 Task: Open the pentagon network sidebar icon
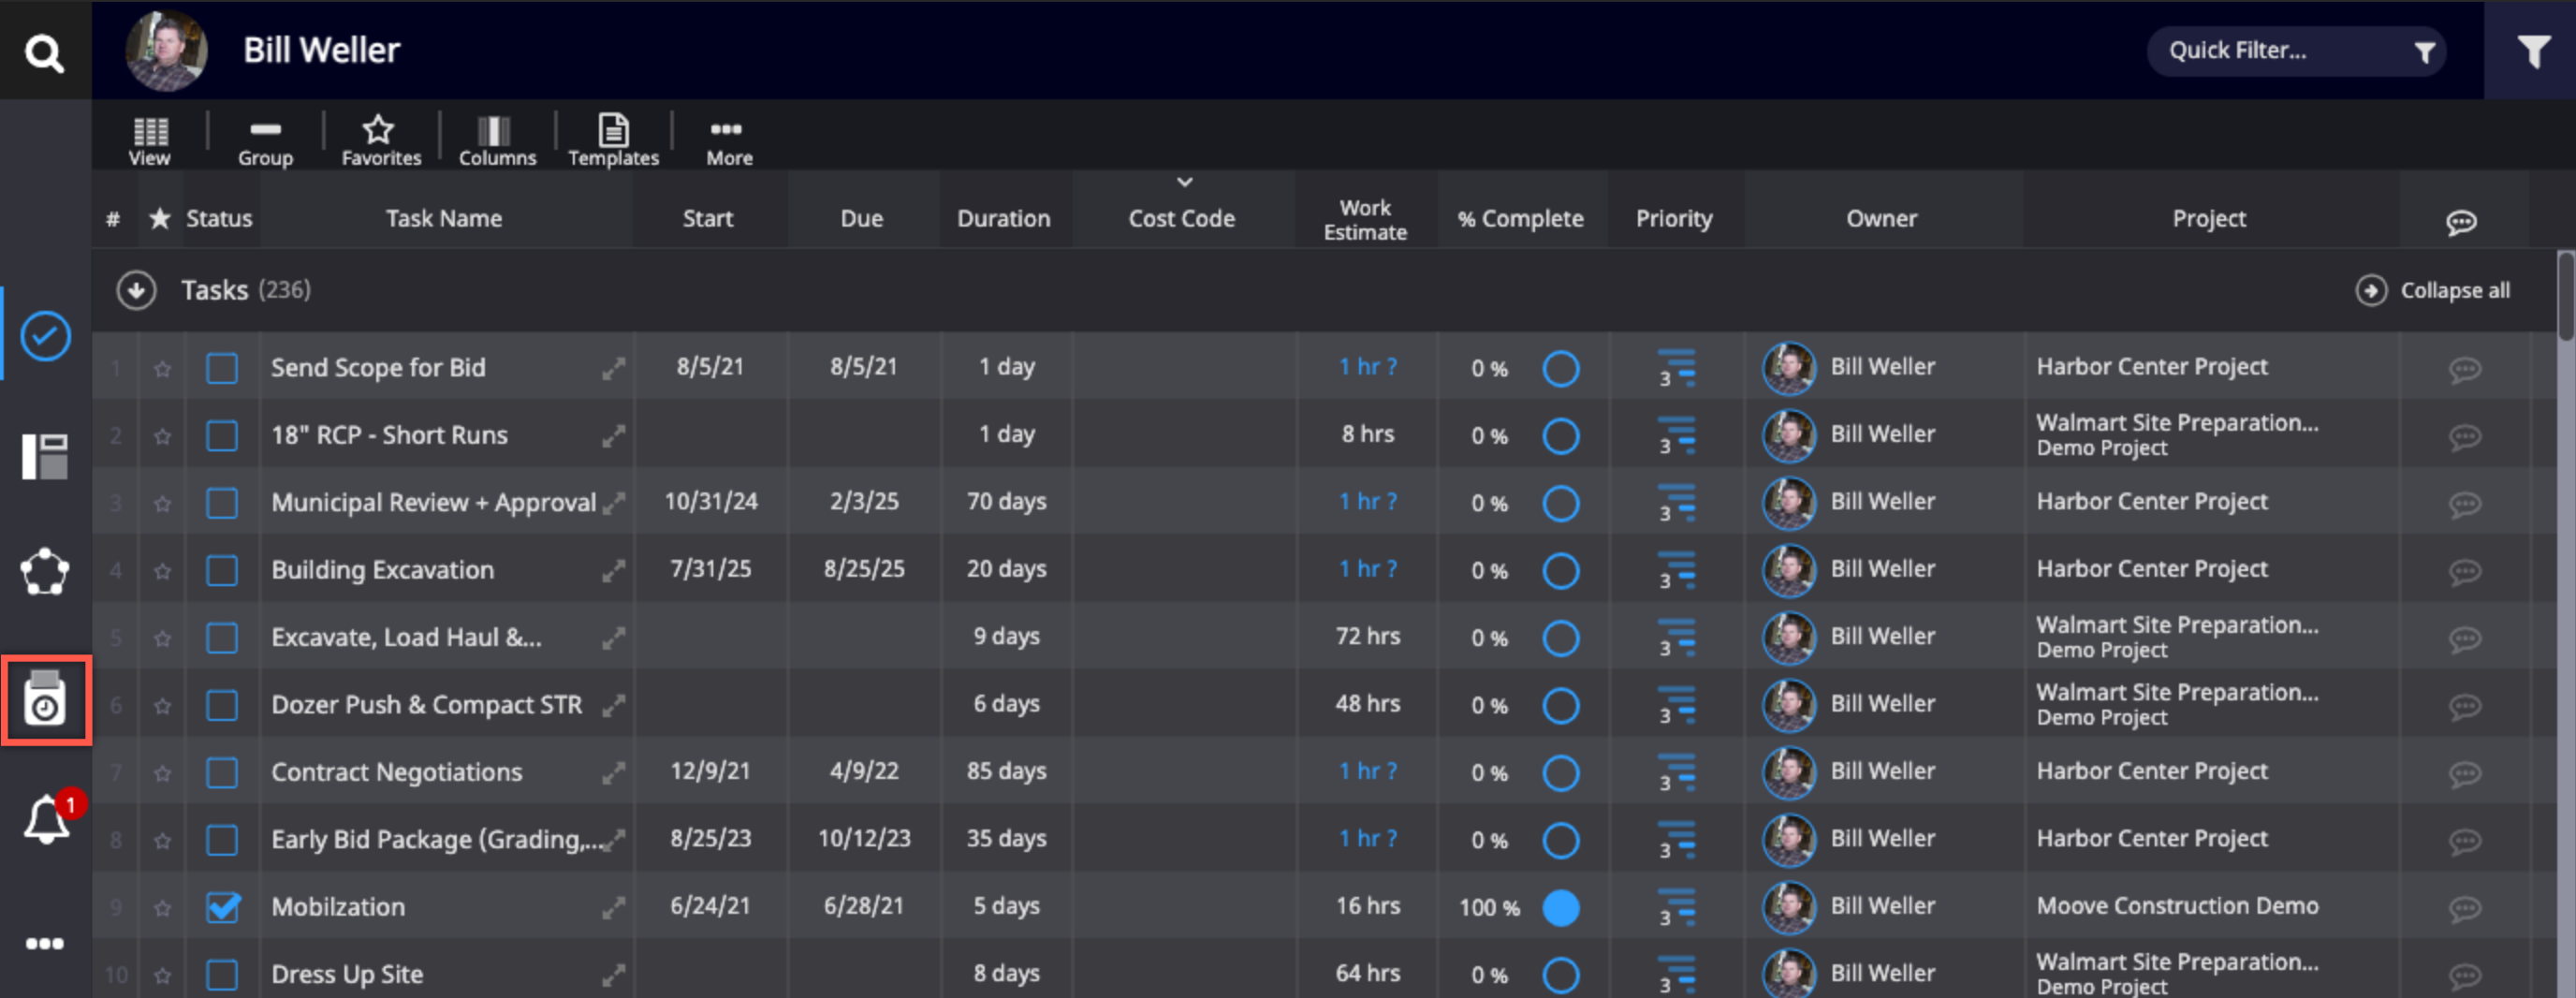click(45, 571)
